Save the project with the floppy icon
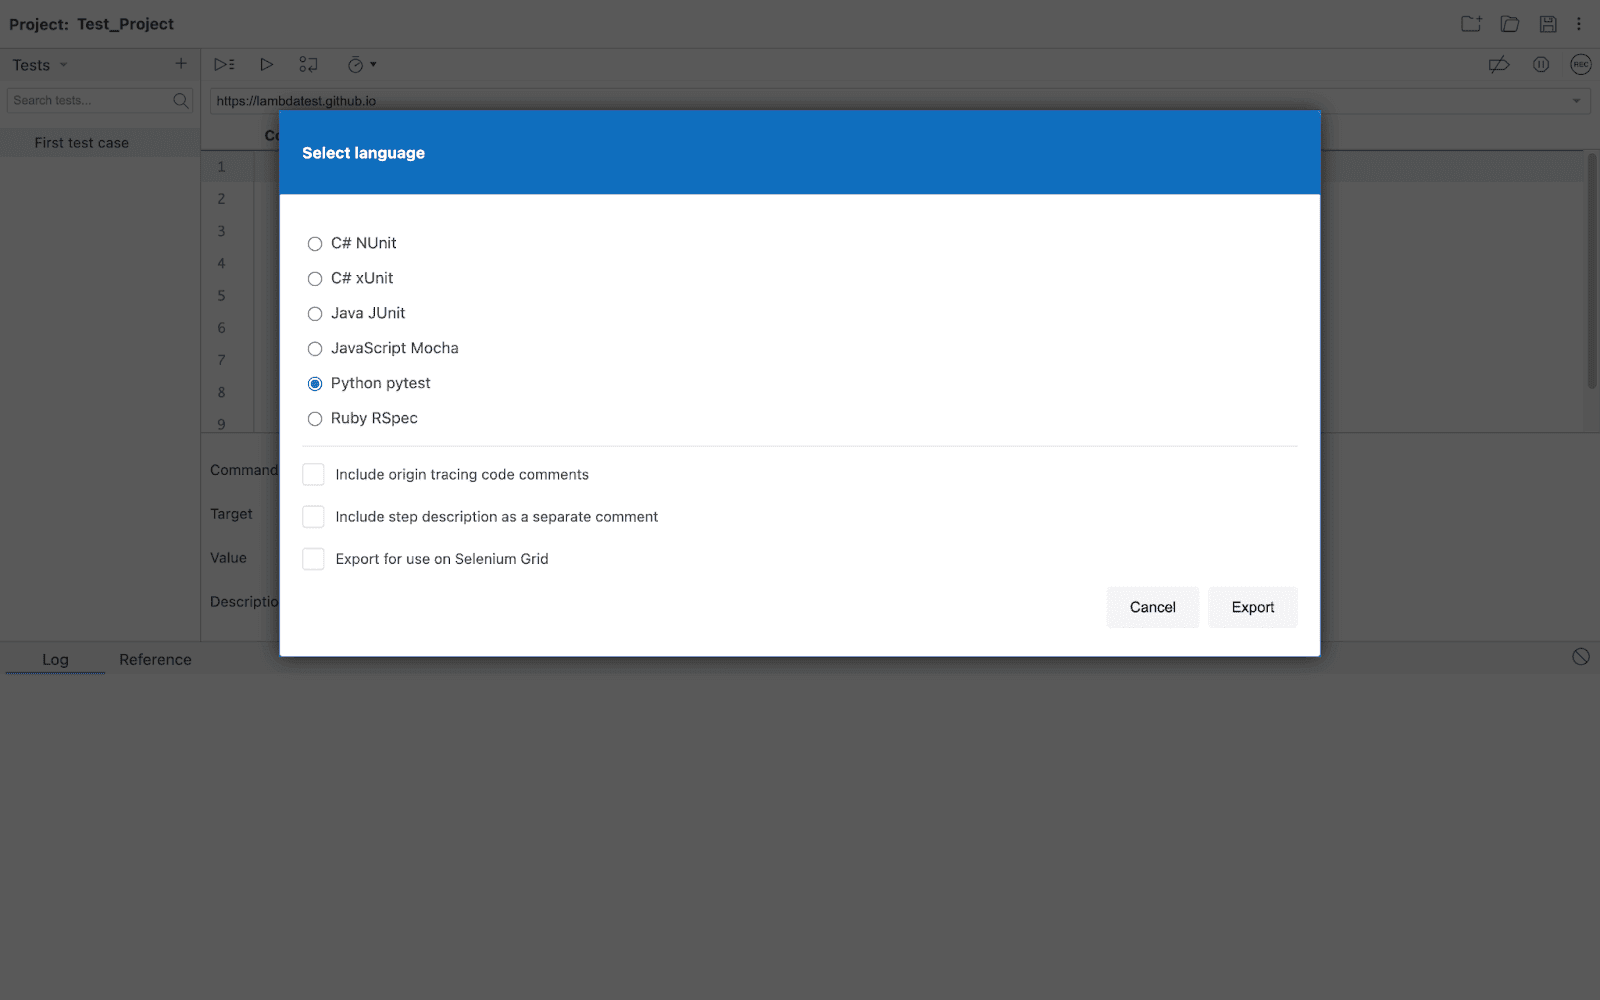This screenshot has width=1600, height=1000. 1548,24
